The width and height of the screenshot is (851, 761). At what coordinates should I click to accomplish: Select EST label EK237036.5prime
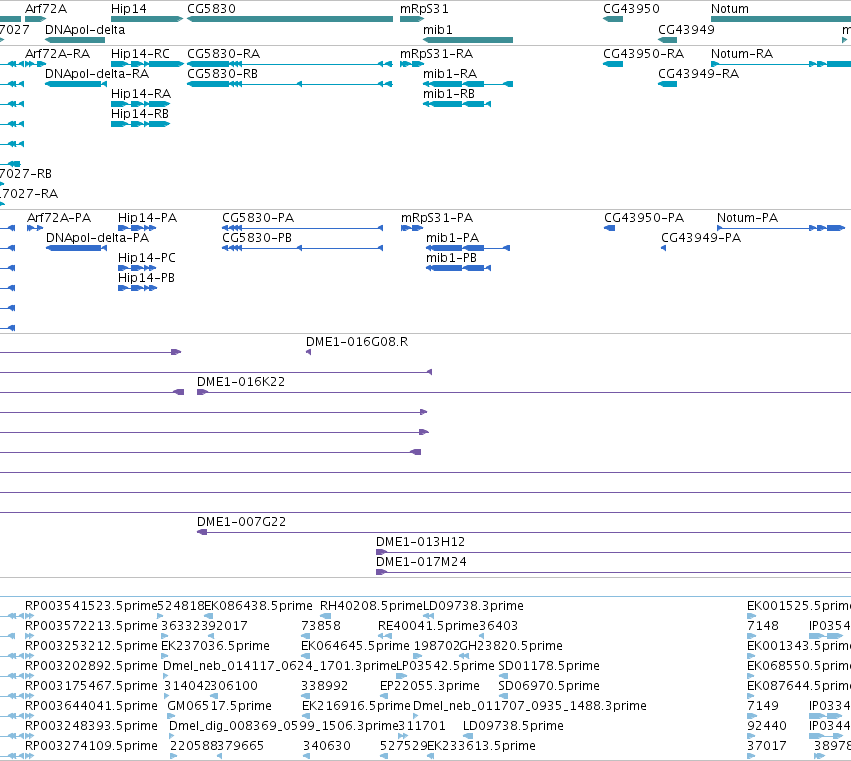tap(215, 645)
